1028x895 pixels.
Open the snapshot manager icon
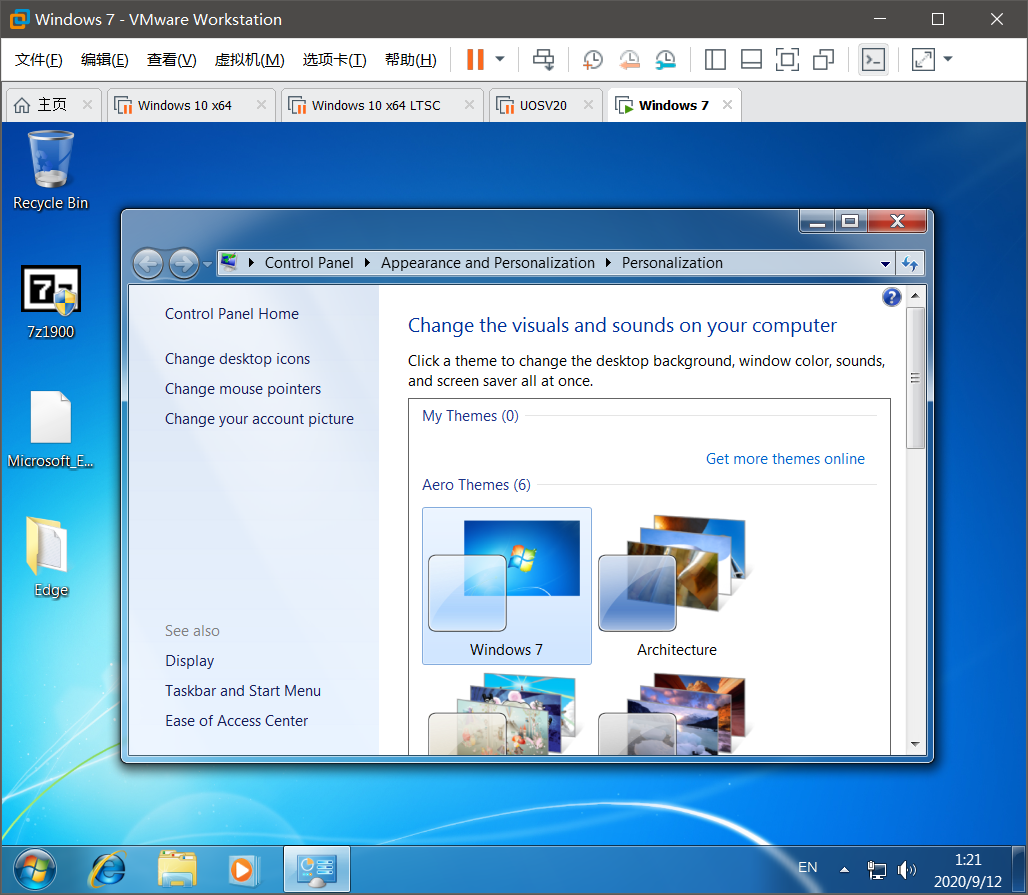coord(665,60)
